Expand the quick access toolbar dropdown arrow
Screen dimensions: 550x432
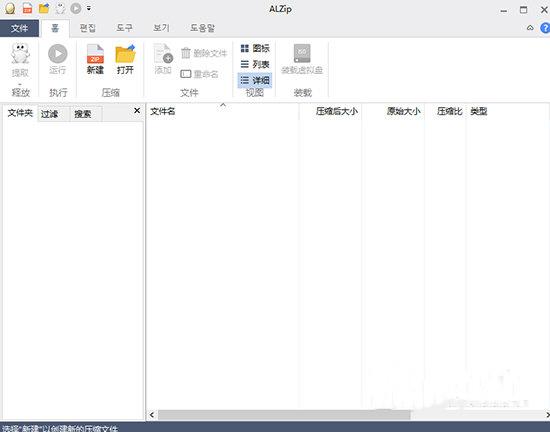click(89, 8)
